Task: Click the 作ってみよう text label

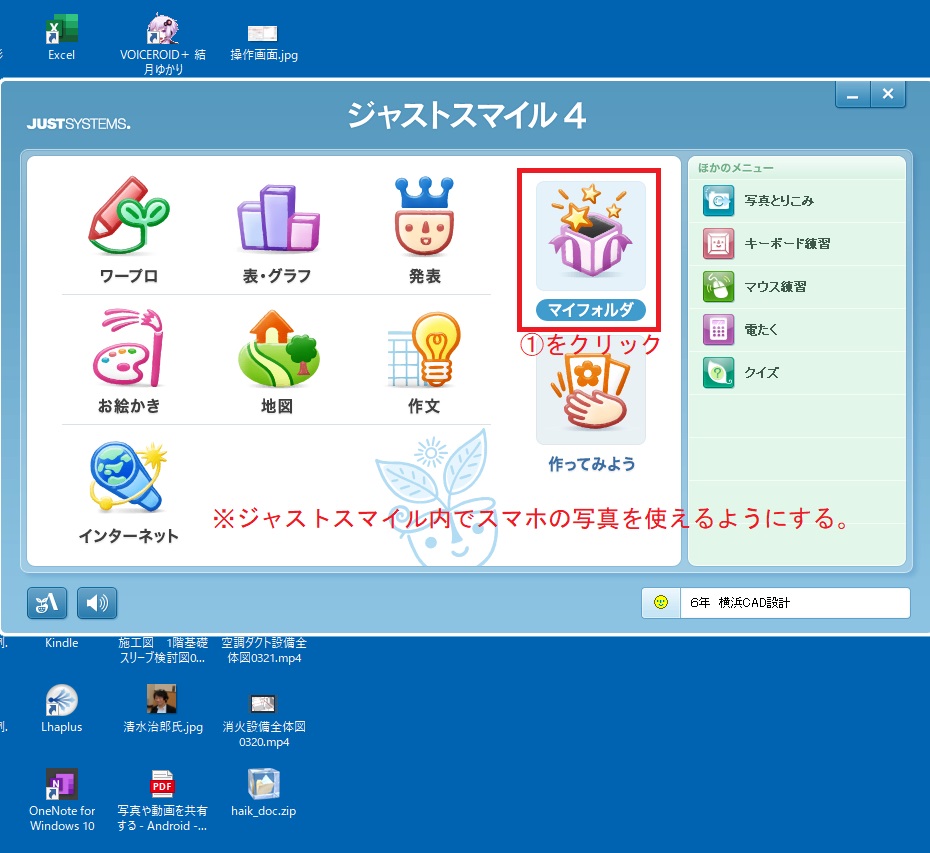Action: tap(591, 464)
